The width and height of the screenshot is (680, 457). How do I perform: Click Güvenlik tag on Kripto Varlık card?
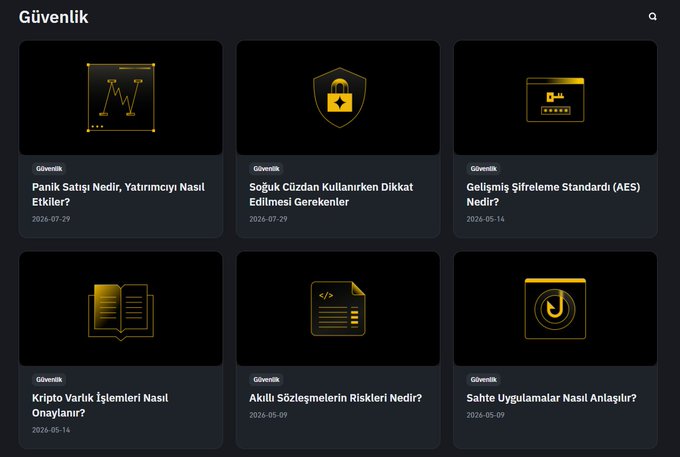[x=49, y=379]
